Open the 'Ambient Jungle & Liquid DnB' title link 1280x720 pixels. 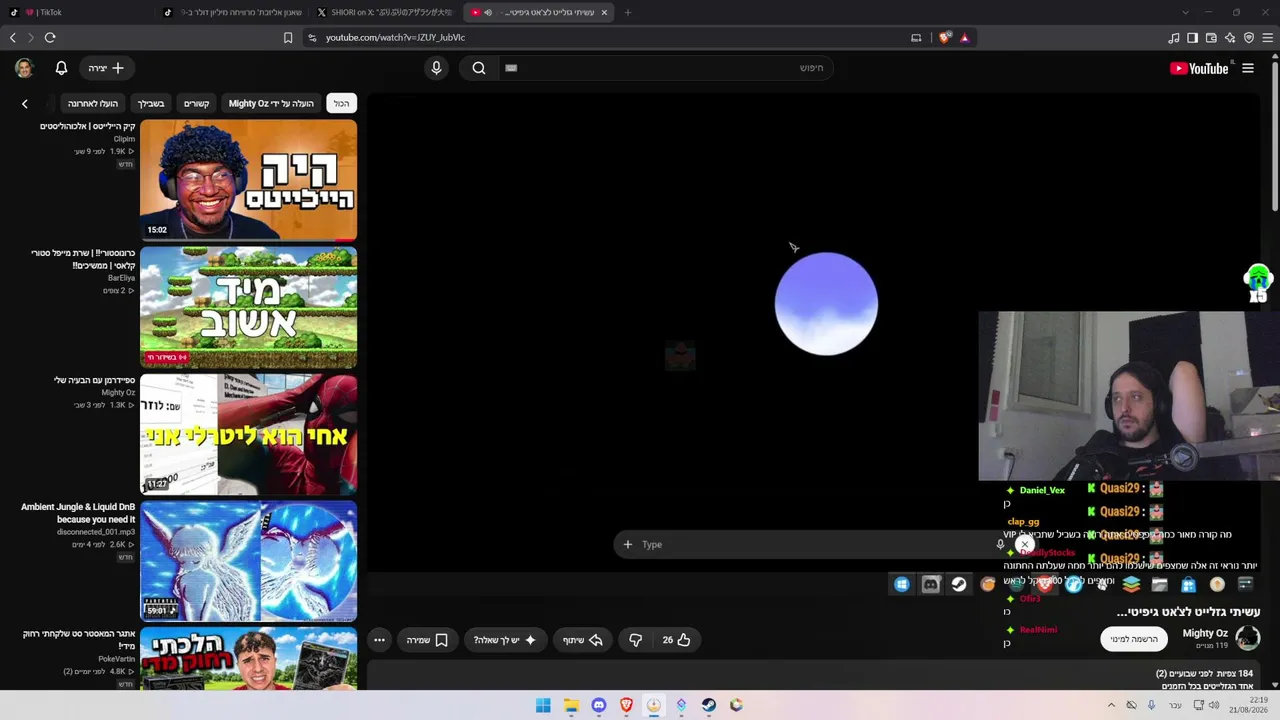pyautogui.click(x=78, y=513)
